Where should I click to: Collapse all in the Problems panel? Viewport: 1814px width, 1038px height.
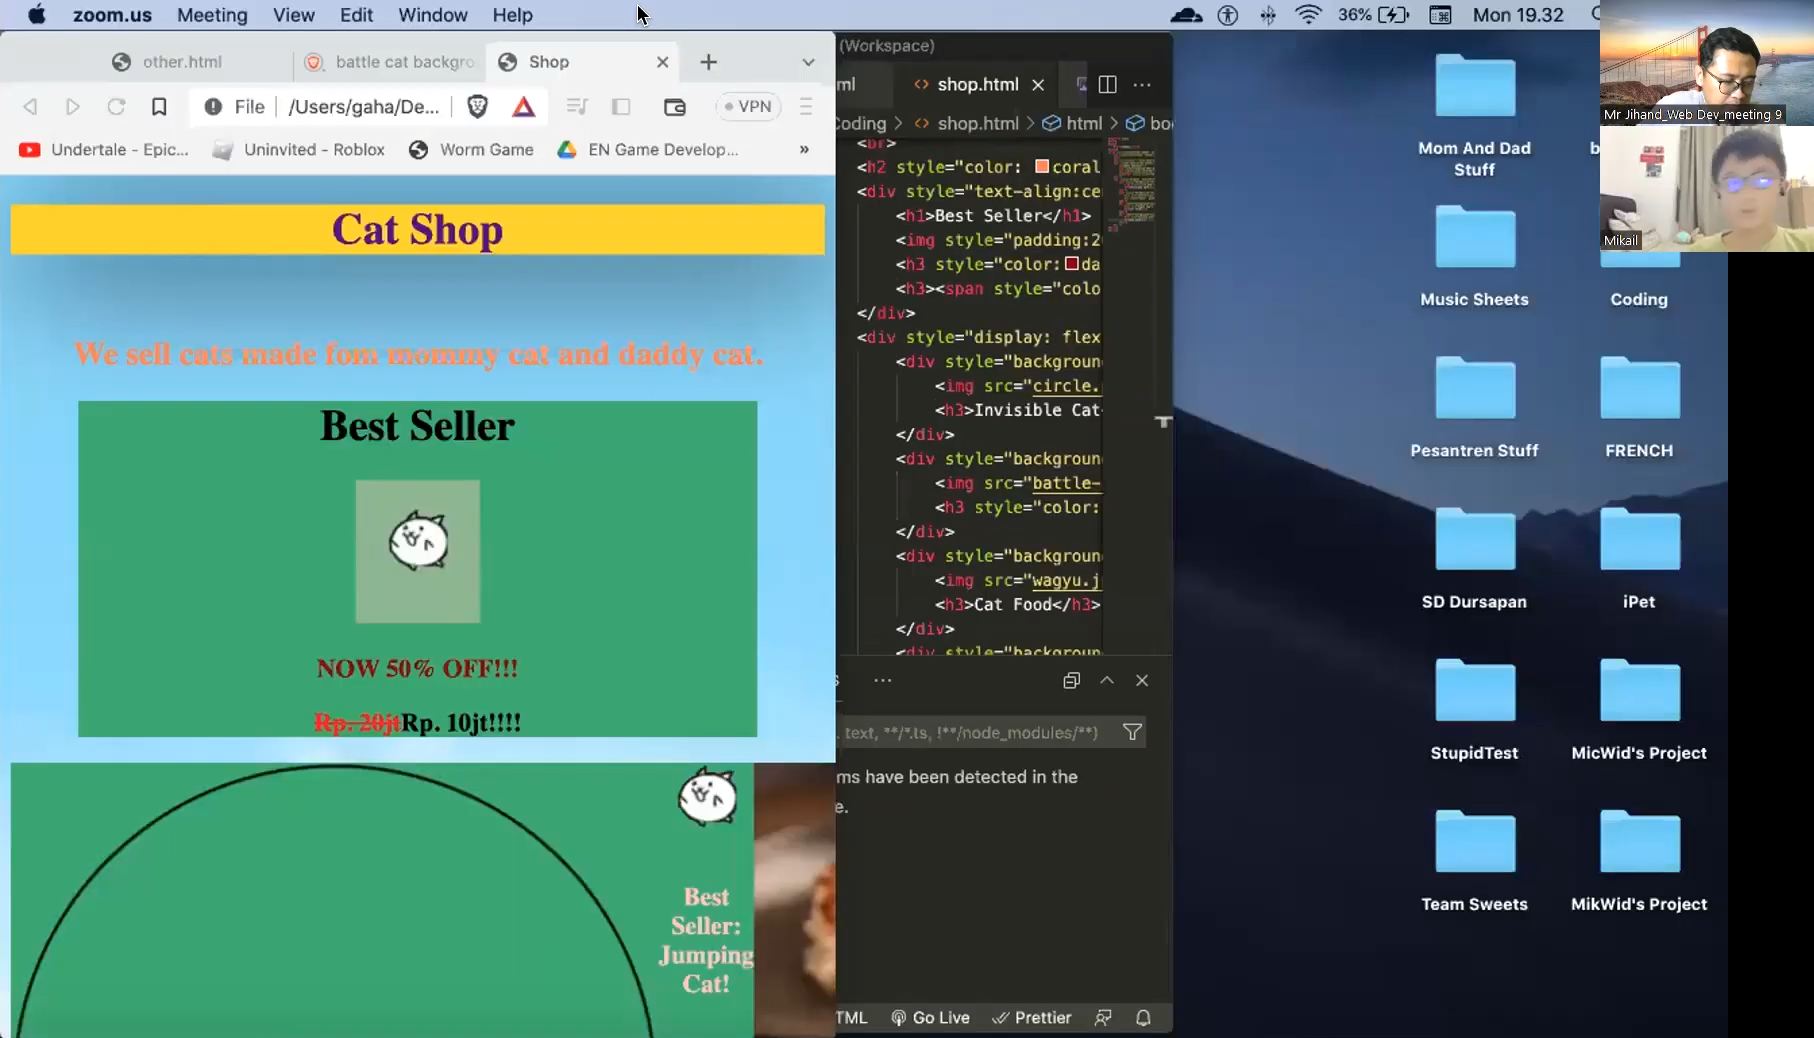[1071, 680]
